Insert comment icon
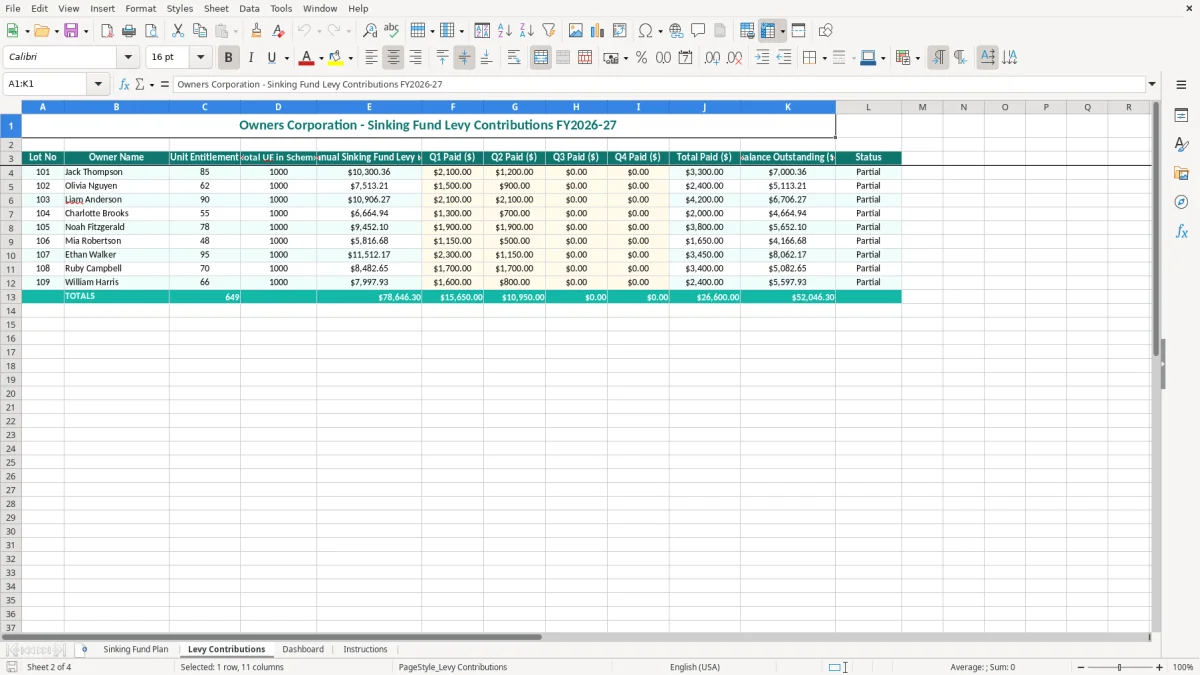Image resolution: width=1200 pixels, height=675 pixels. point(698,31)
